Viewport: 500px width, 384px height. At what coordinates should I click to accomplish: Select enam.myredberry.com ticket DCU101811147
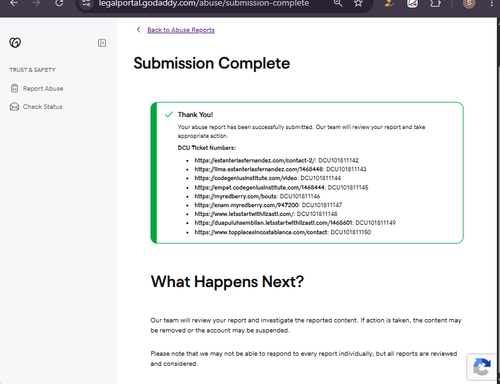tap(268, 205)
